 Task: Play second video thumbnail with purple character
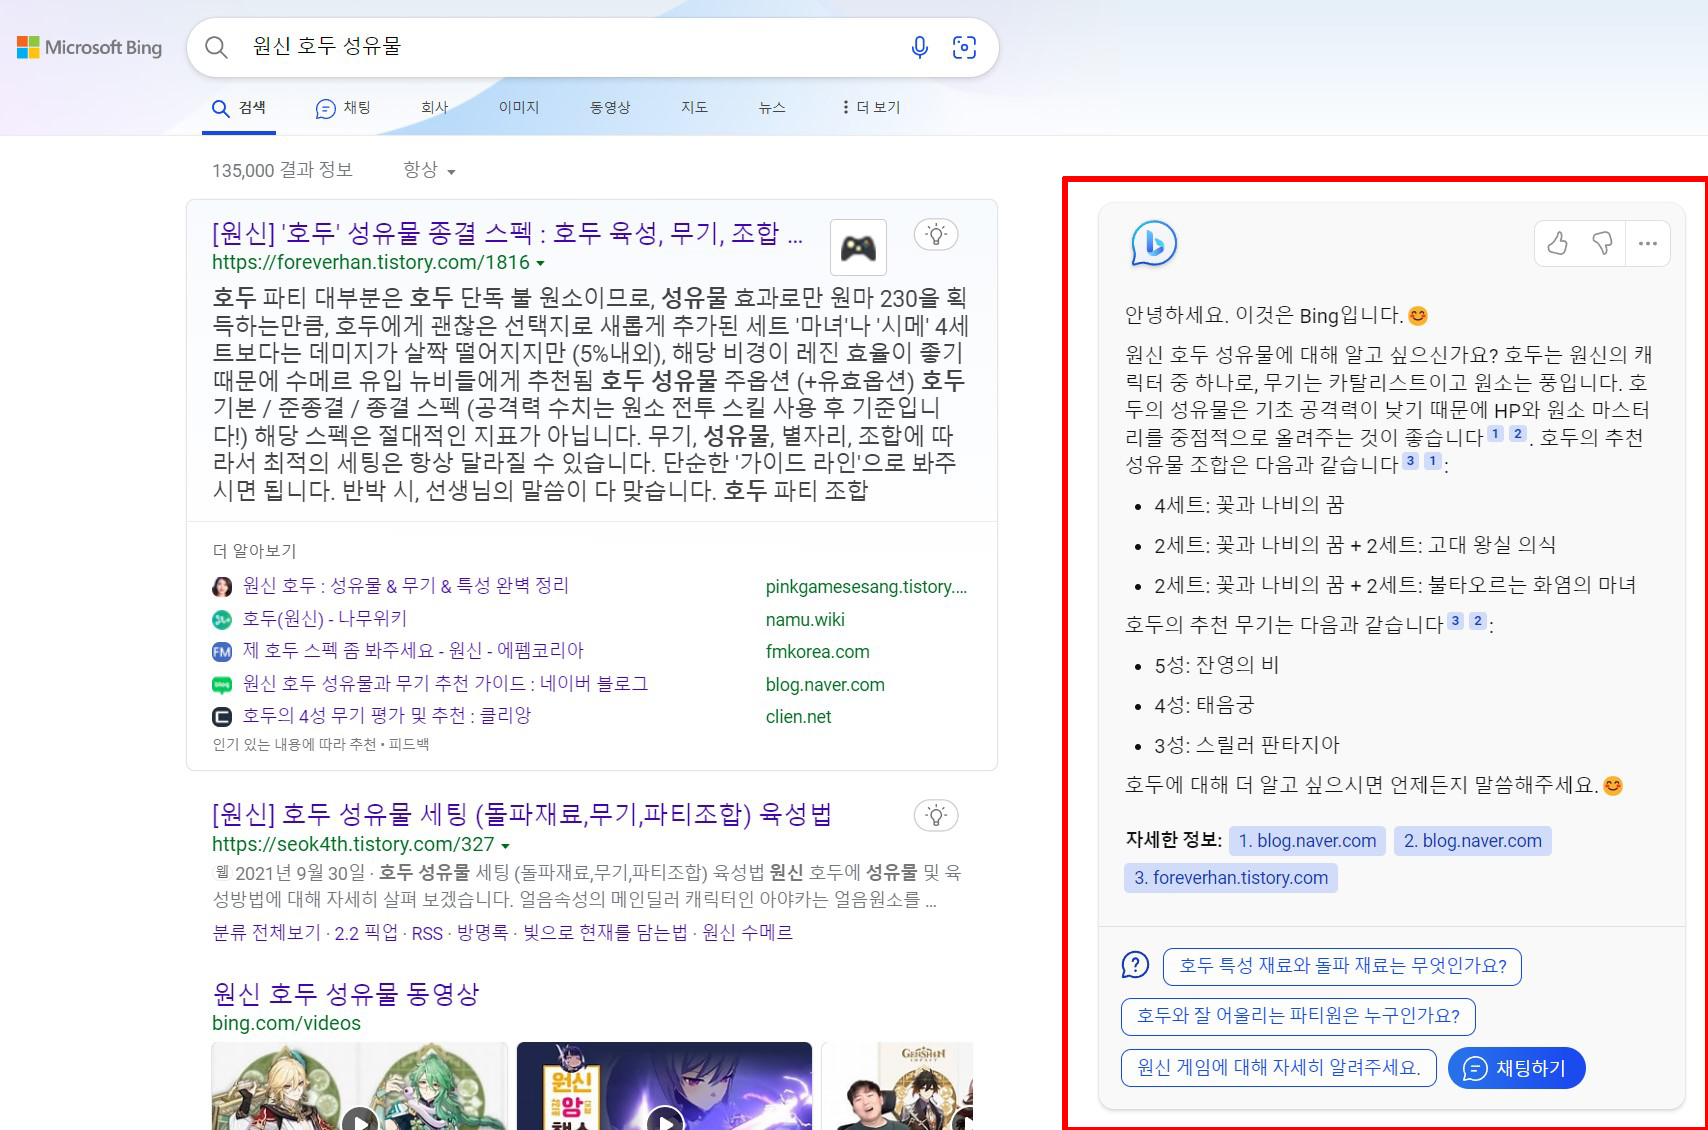(x=664, y=1086)
